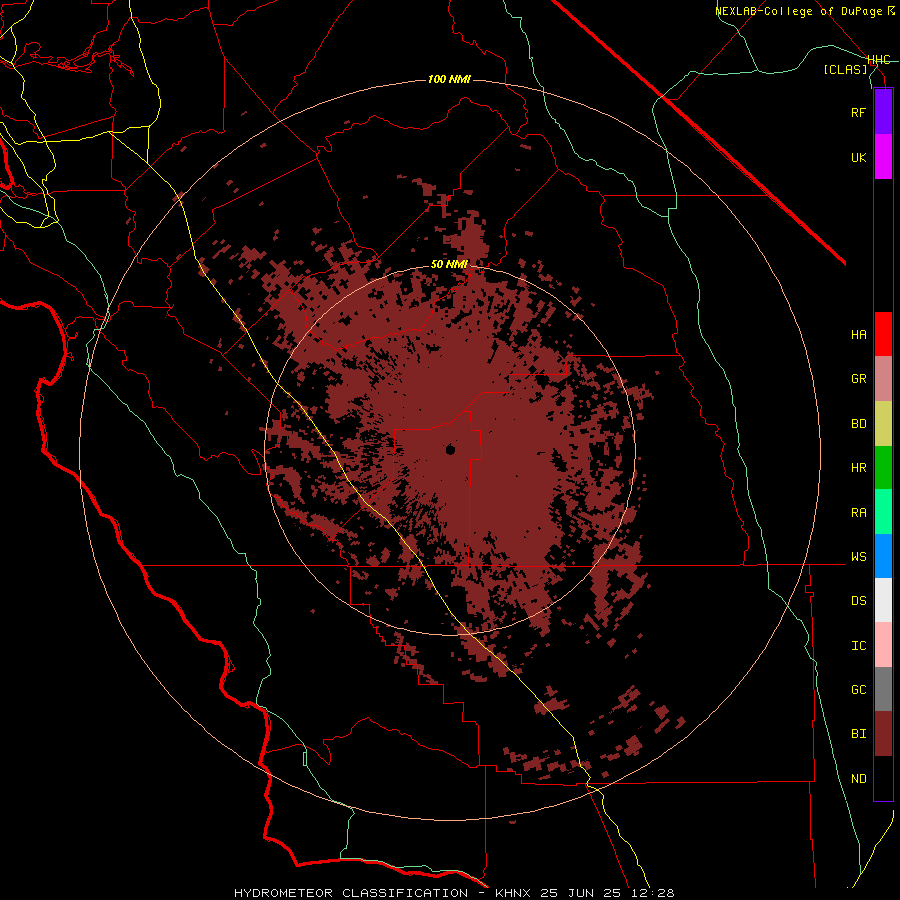Viewport: 900px width, 900px height.
Task: Click the RA legend label
Action: point(858,513)
